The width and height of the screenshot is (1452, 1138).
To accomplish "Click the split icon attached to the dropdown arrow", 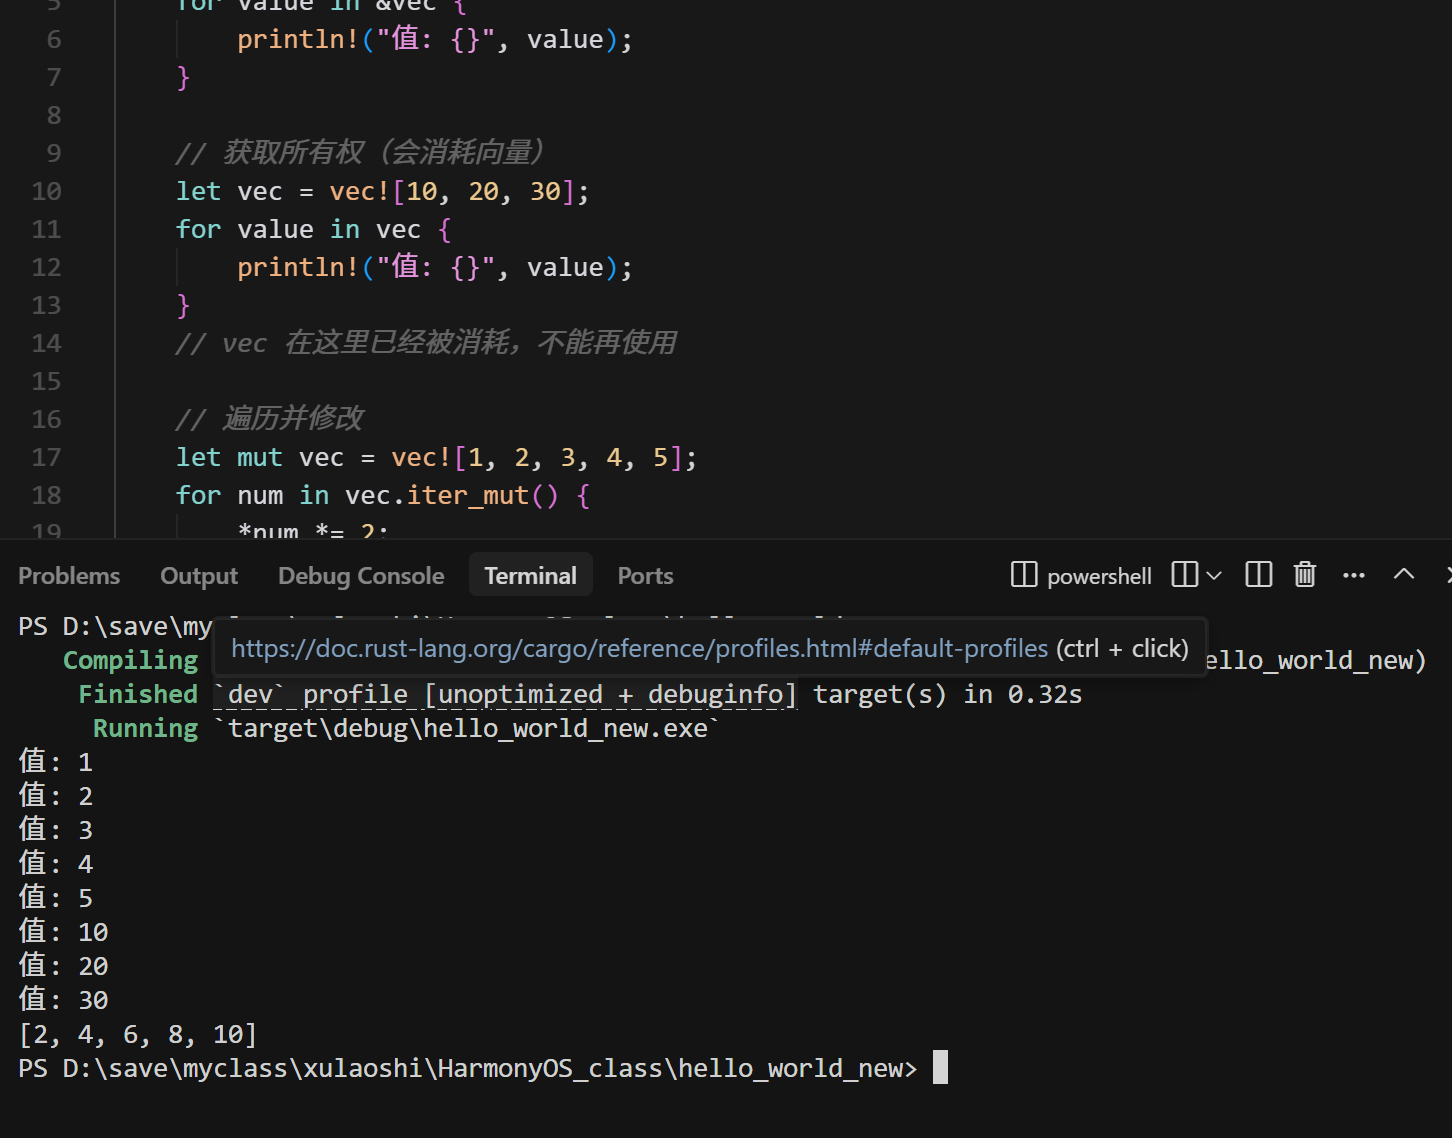I will click(1184, 575).
